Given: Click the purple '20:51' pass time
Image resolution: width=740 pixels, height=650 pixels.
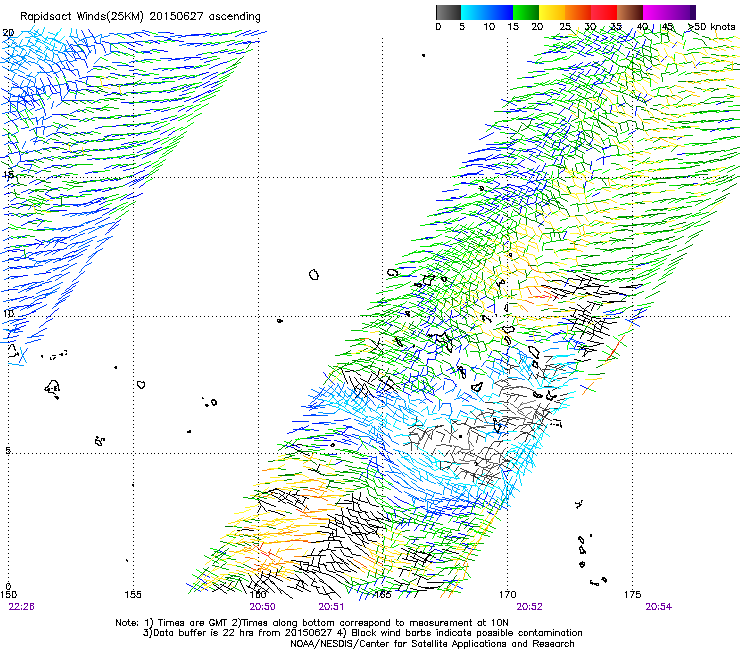Looking at the screenshot, I should (x=331, y=607).
